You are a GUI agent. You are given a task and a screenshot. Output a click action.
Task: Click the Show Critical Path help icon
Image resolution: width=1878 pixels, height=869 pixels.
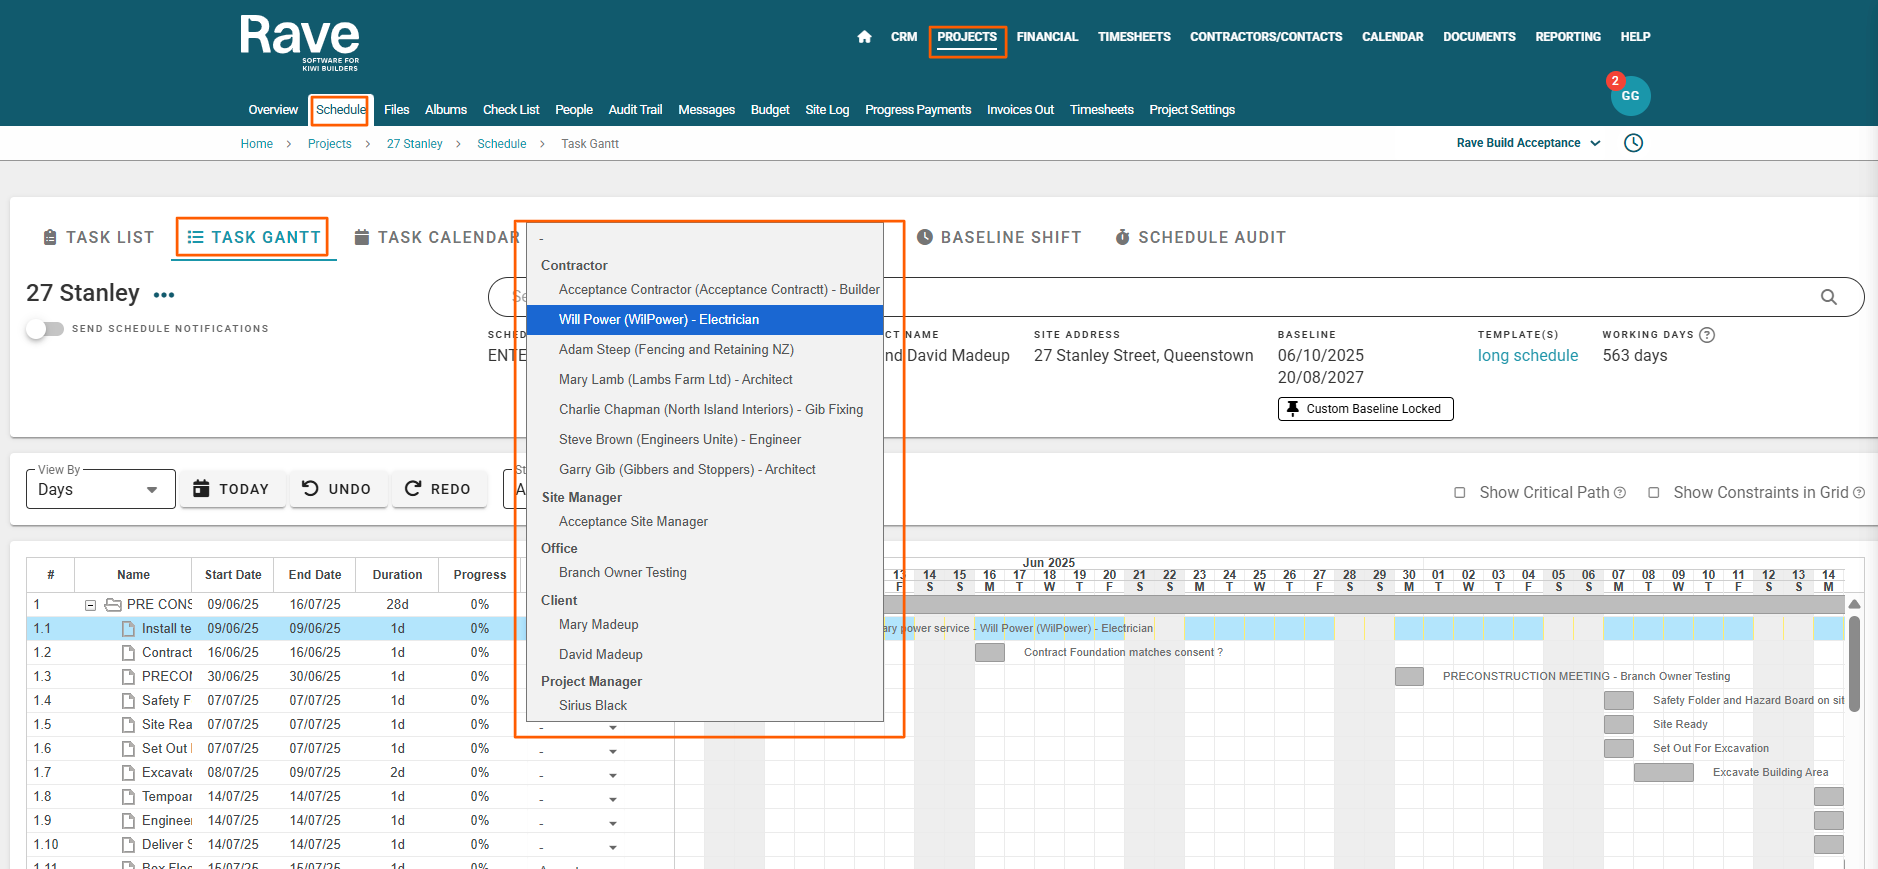click(1620, 493)
